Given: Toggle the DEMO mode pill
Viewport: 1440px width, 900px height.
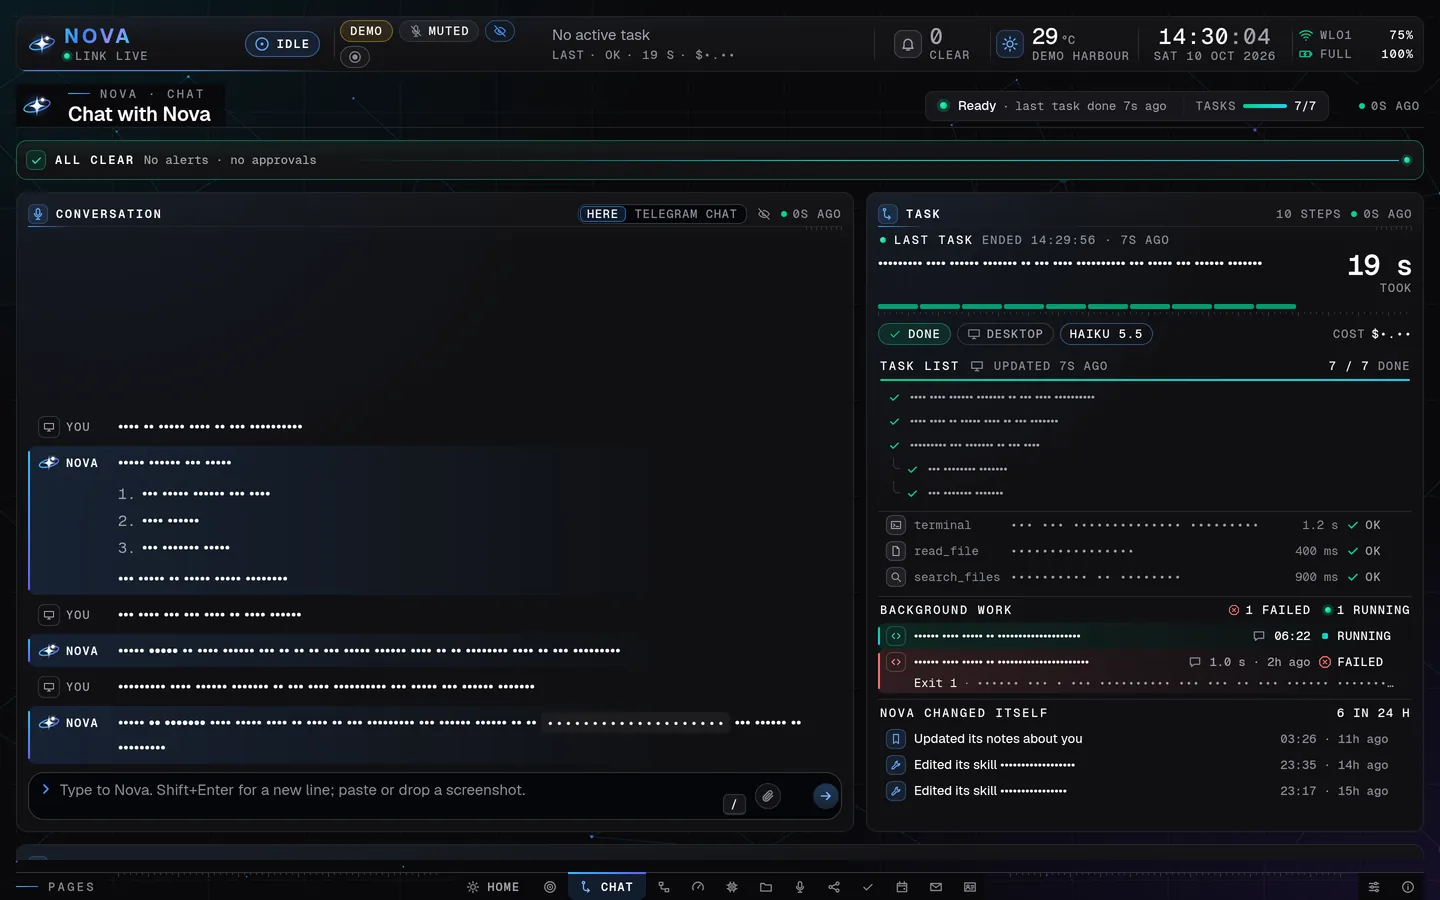Looking at the screenshot, I should click(x=366, y=31).
